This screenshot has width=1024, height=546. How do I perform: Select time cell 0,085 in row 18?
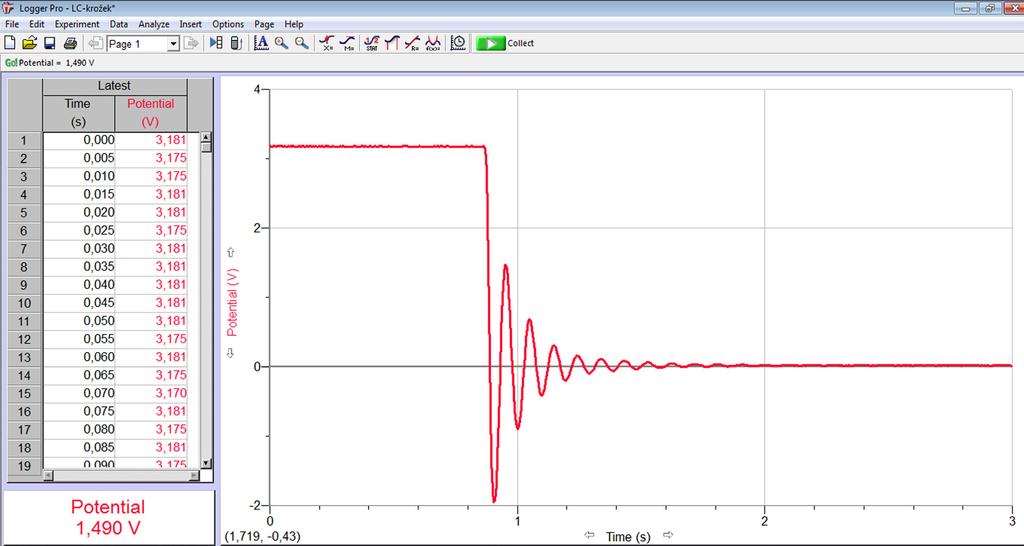pyautogui.click(x=79, y=447)
